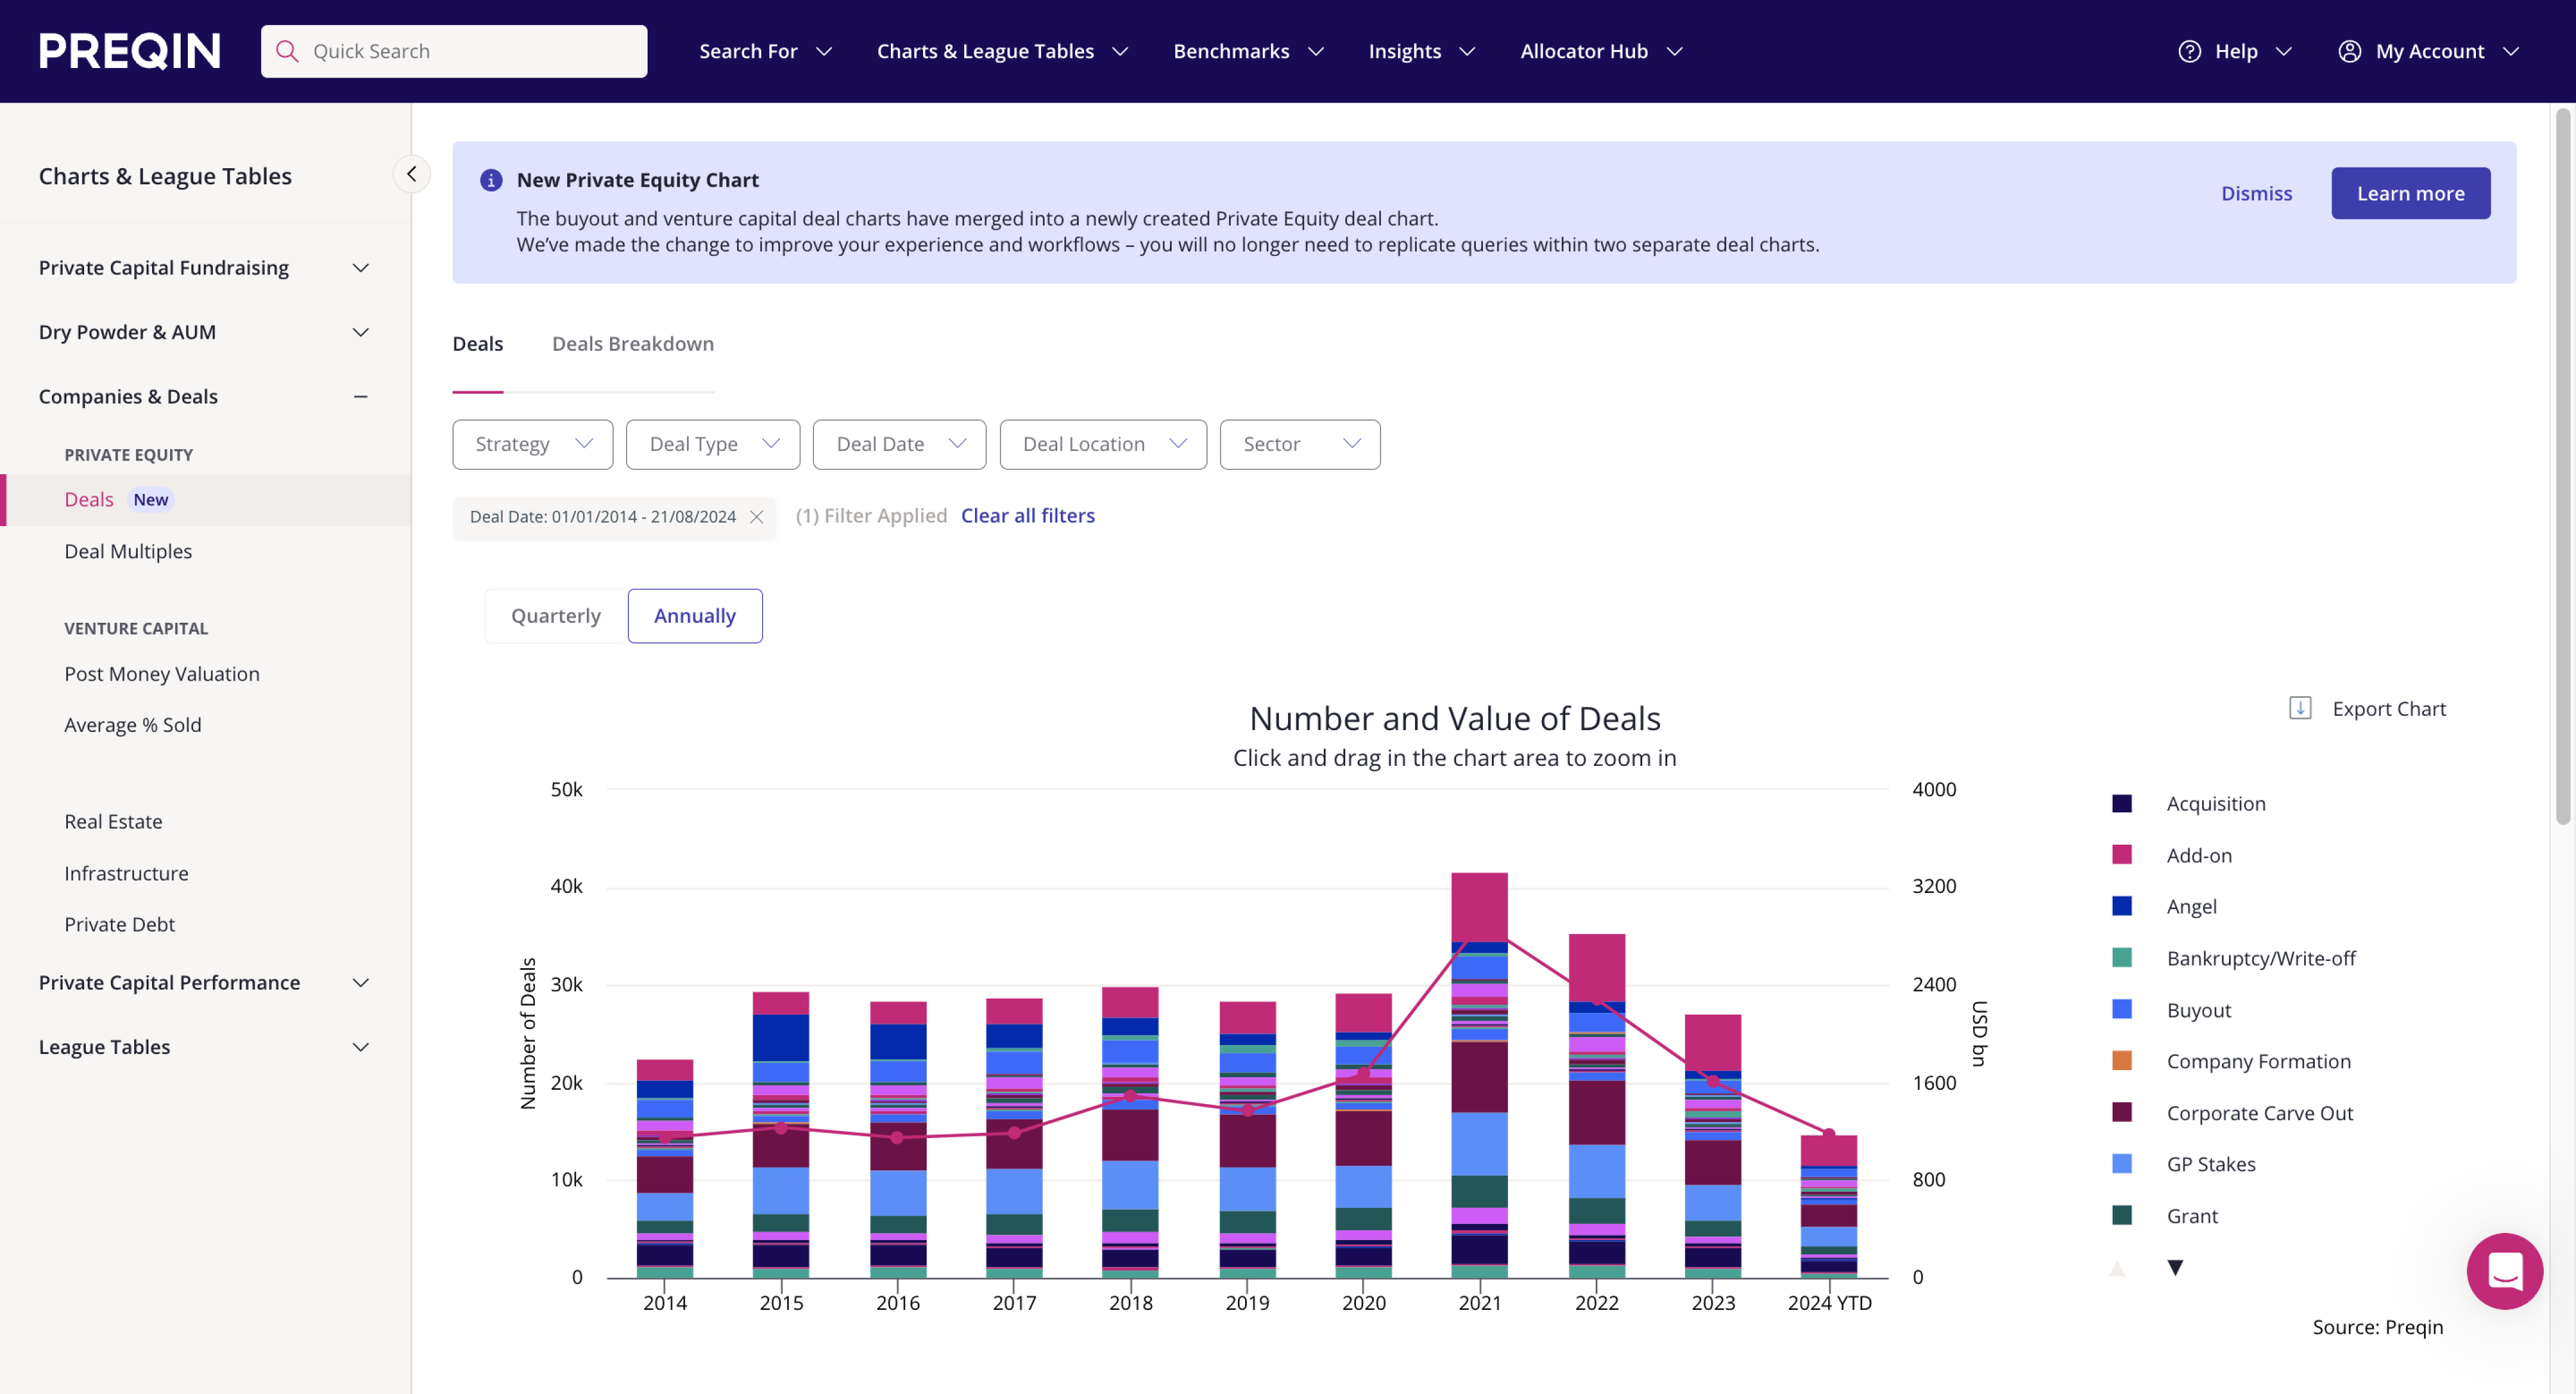The width and height of the screenshot is (2576, 1394).
Task: Open the Strategy filter dropdown
Action: [532, 444]
